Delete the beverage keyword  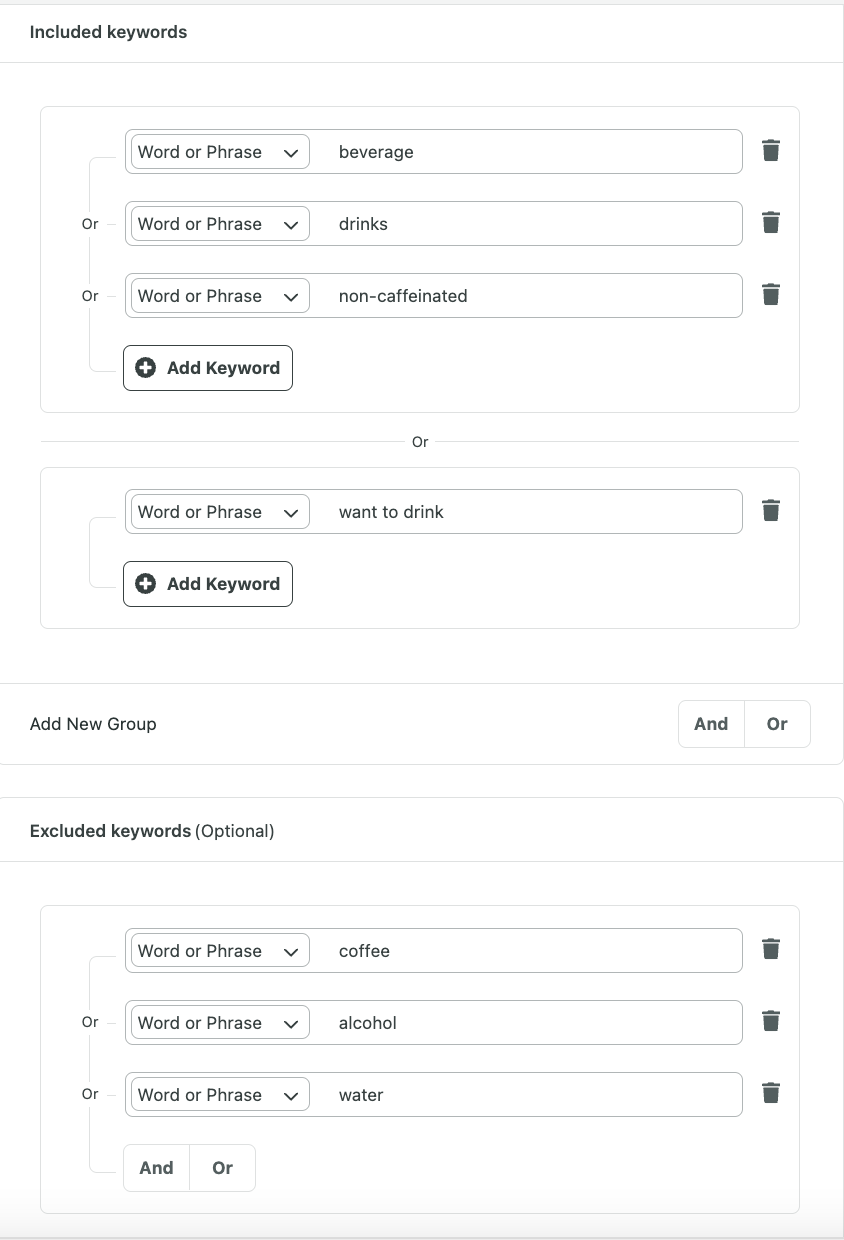[x=771, y=151]
